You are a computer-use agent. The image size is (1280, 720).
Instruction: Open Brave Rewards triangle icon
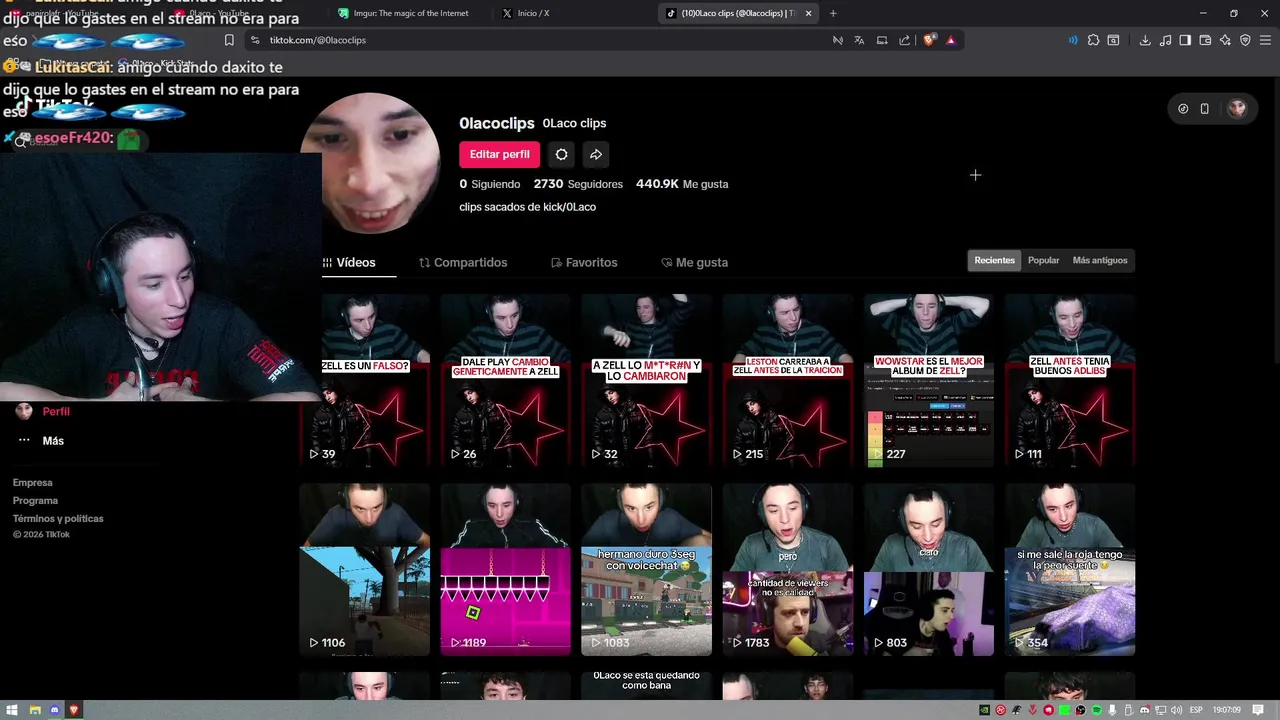click(x=950, y=40)
